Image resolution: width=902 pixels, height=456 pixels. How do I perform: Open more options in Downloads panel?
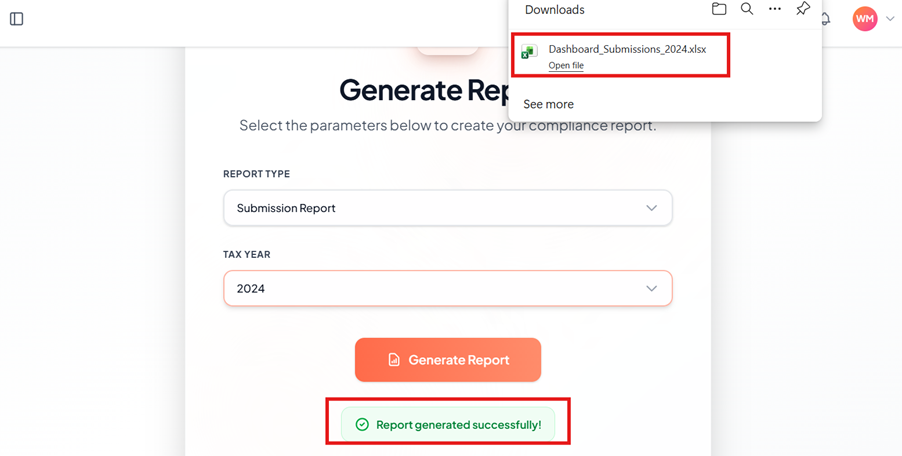pos(775,9)
